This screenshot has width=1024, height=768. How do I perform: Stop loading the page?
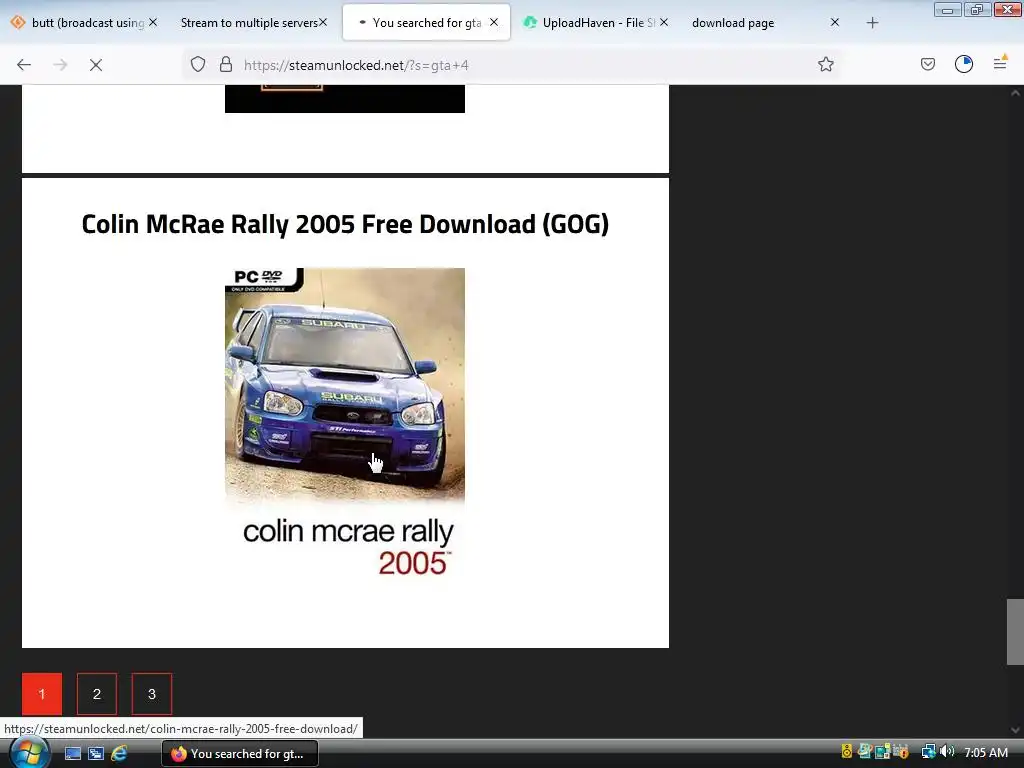96,65
